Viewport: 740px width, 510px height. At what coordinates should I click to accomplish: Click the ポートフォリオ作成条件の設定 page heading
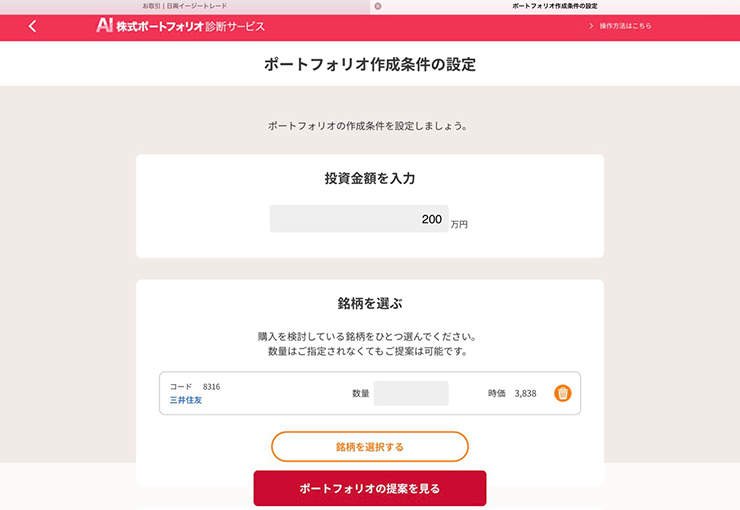tap(370, 64)
